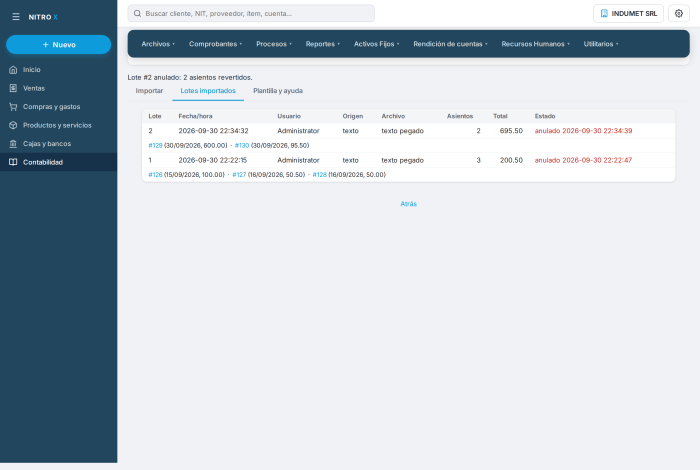Click the INDUMET SRL company icon
The width and height of the screenshot is (700, 470).
[604, 13]
